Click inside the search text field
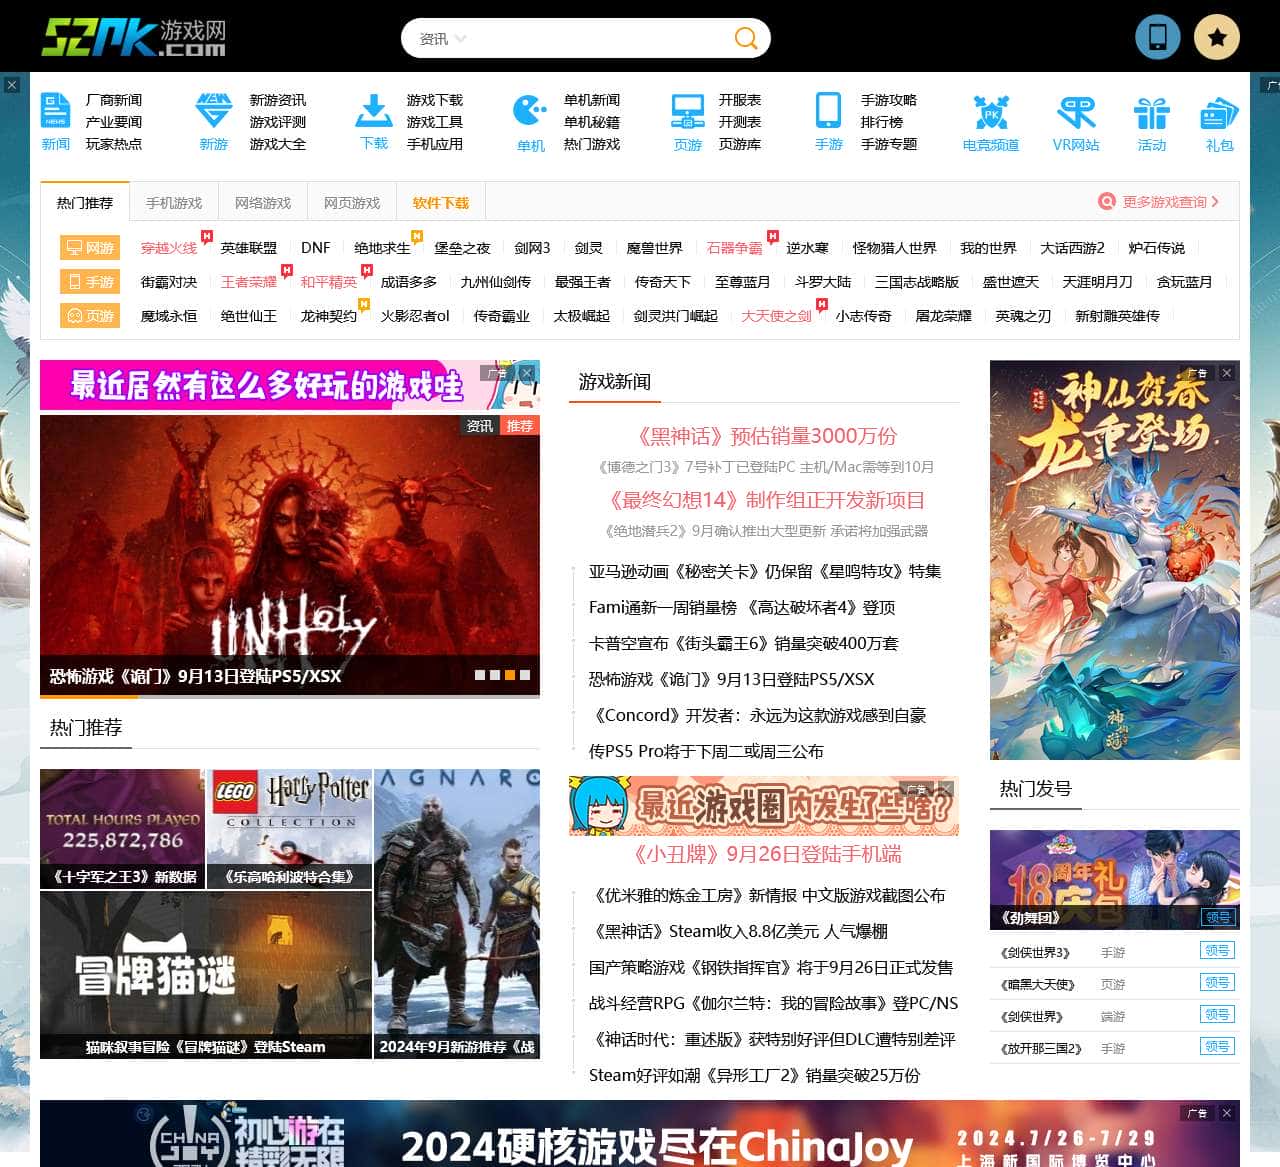This screenshot has width=1280, height=1167. coord(600,39)
